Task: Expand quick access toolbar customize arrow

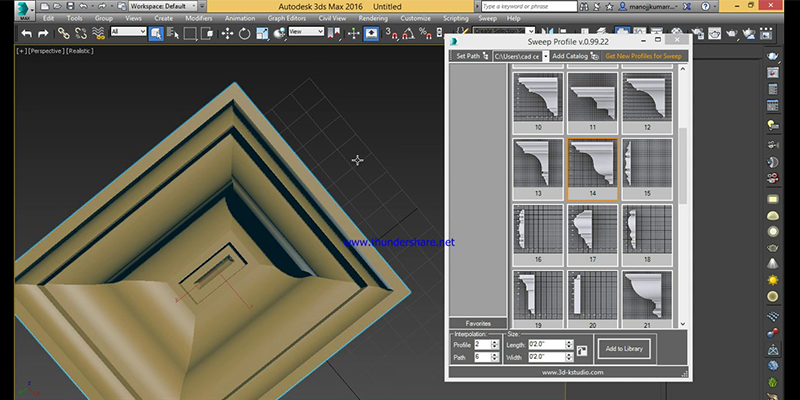Action: (x=203, y=7)
